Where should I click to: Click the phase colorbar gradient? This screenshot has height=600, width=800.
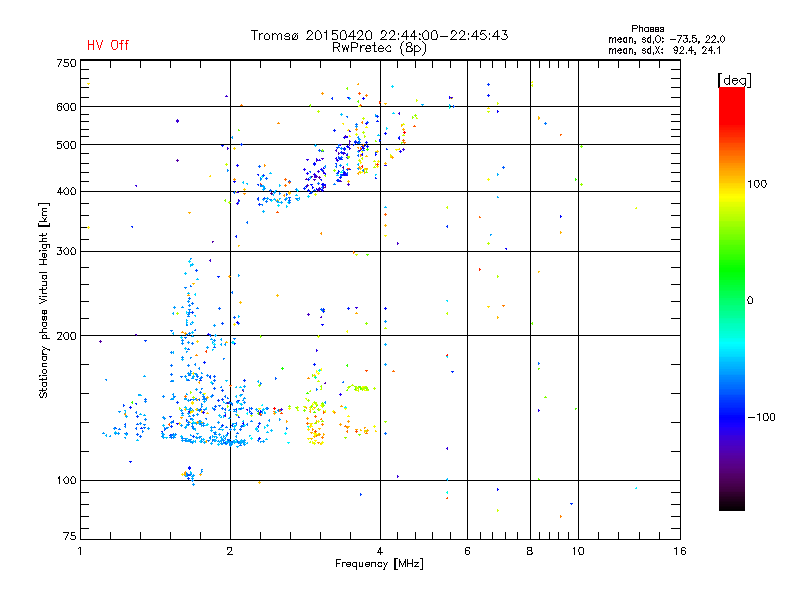(x=732, y=298)
